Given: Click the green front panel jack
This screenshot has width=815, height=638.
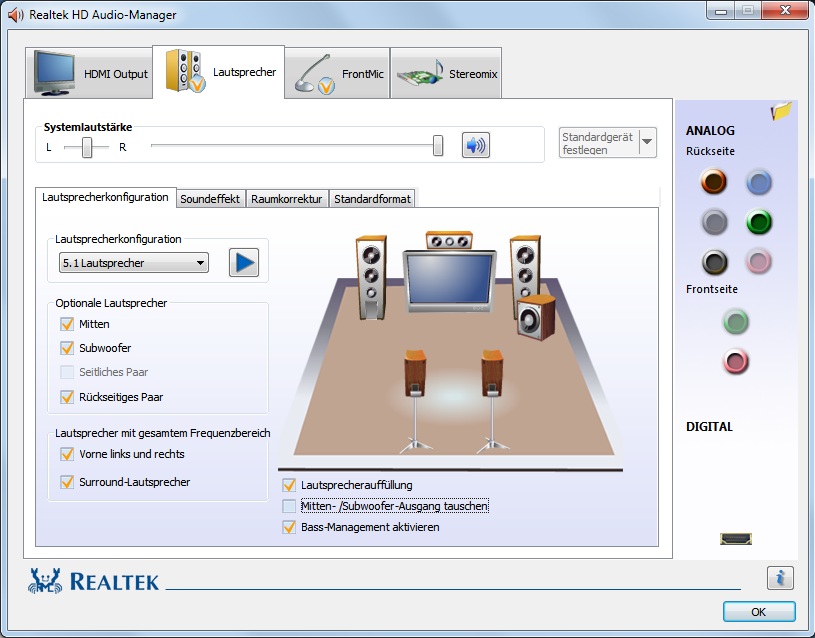Looking at the screenshot, I should (x=735, y=321).
